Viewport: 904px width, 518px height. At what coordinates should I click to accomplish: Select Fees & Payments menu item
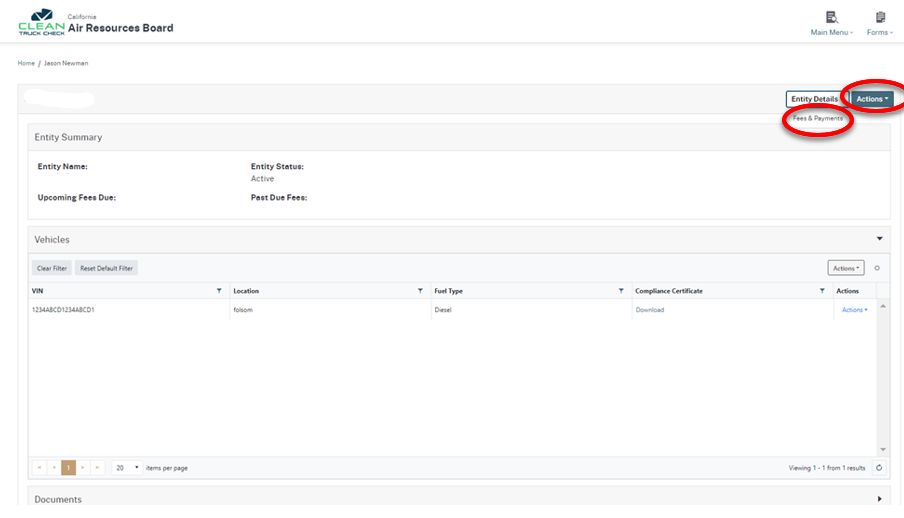point(818,118)
